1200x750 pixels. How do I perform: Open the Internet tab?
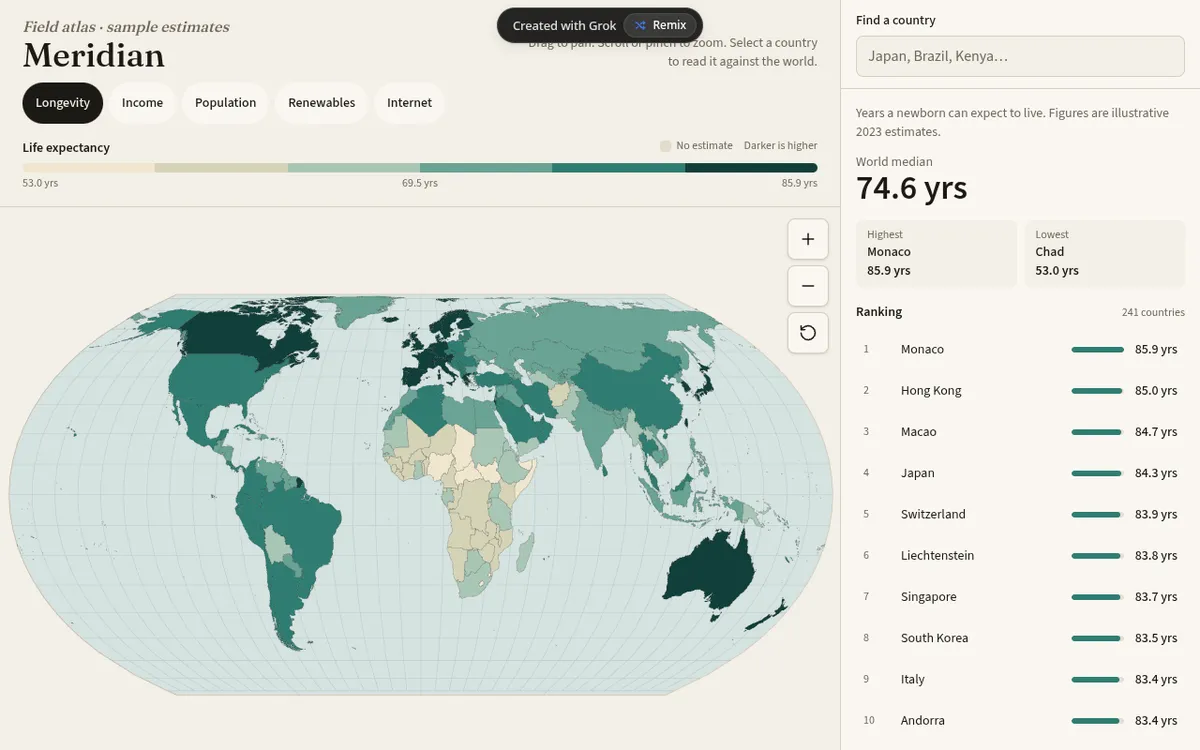409,103
